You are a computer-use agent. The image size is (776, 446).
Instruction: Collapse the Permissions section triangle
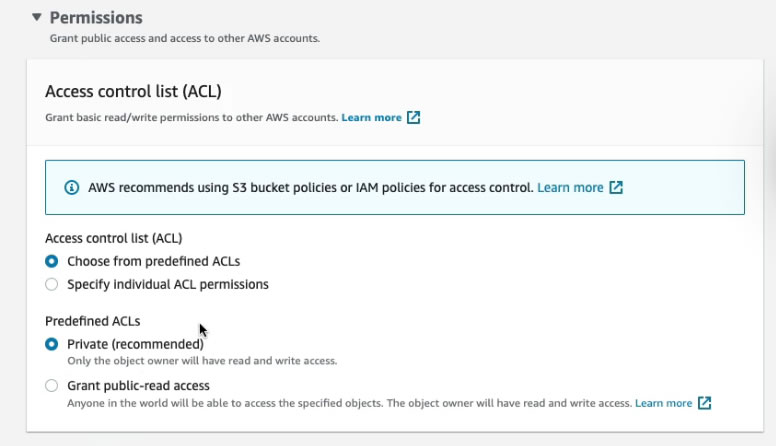click(x=37, y=17)
